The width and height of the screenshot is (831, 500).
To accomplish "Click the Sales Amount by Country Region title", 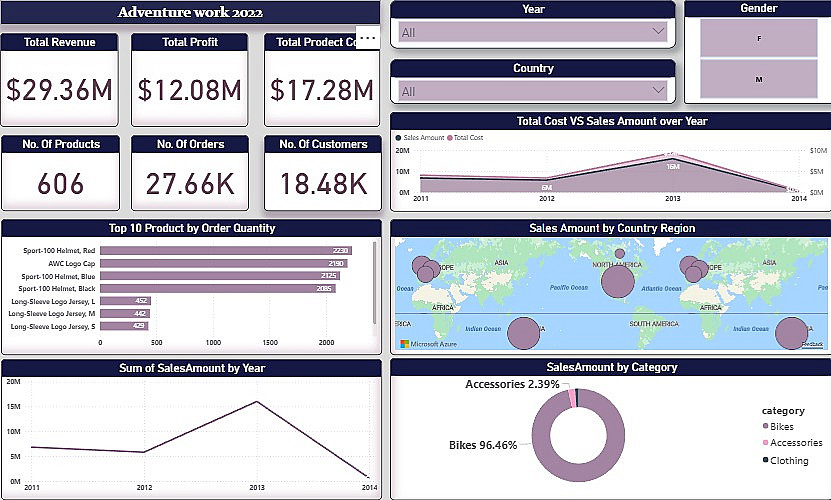I will (612, 228).
